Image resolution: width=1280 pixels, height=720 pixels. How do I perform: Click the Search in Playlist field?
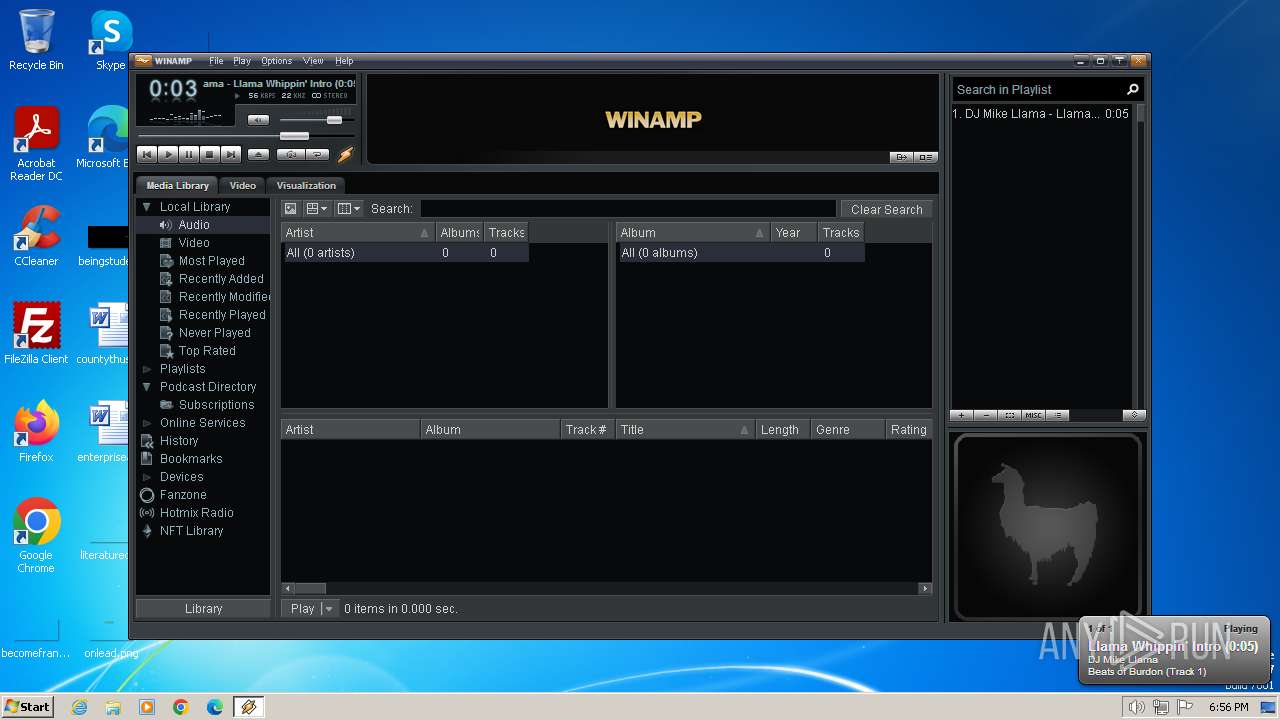pos(1038,89)
